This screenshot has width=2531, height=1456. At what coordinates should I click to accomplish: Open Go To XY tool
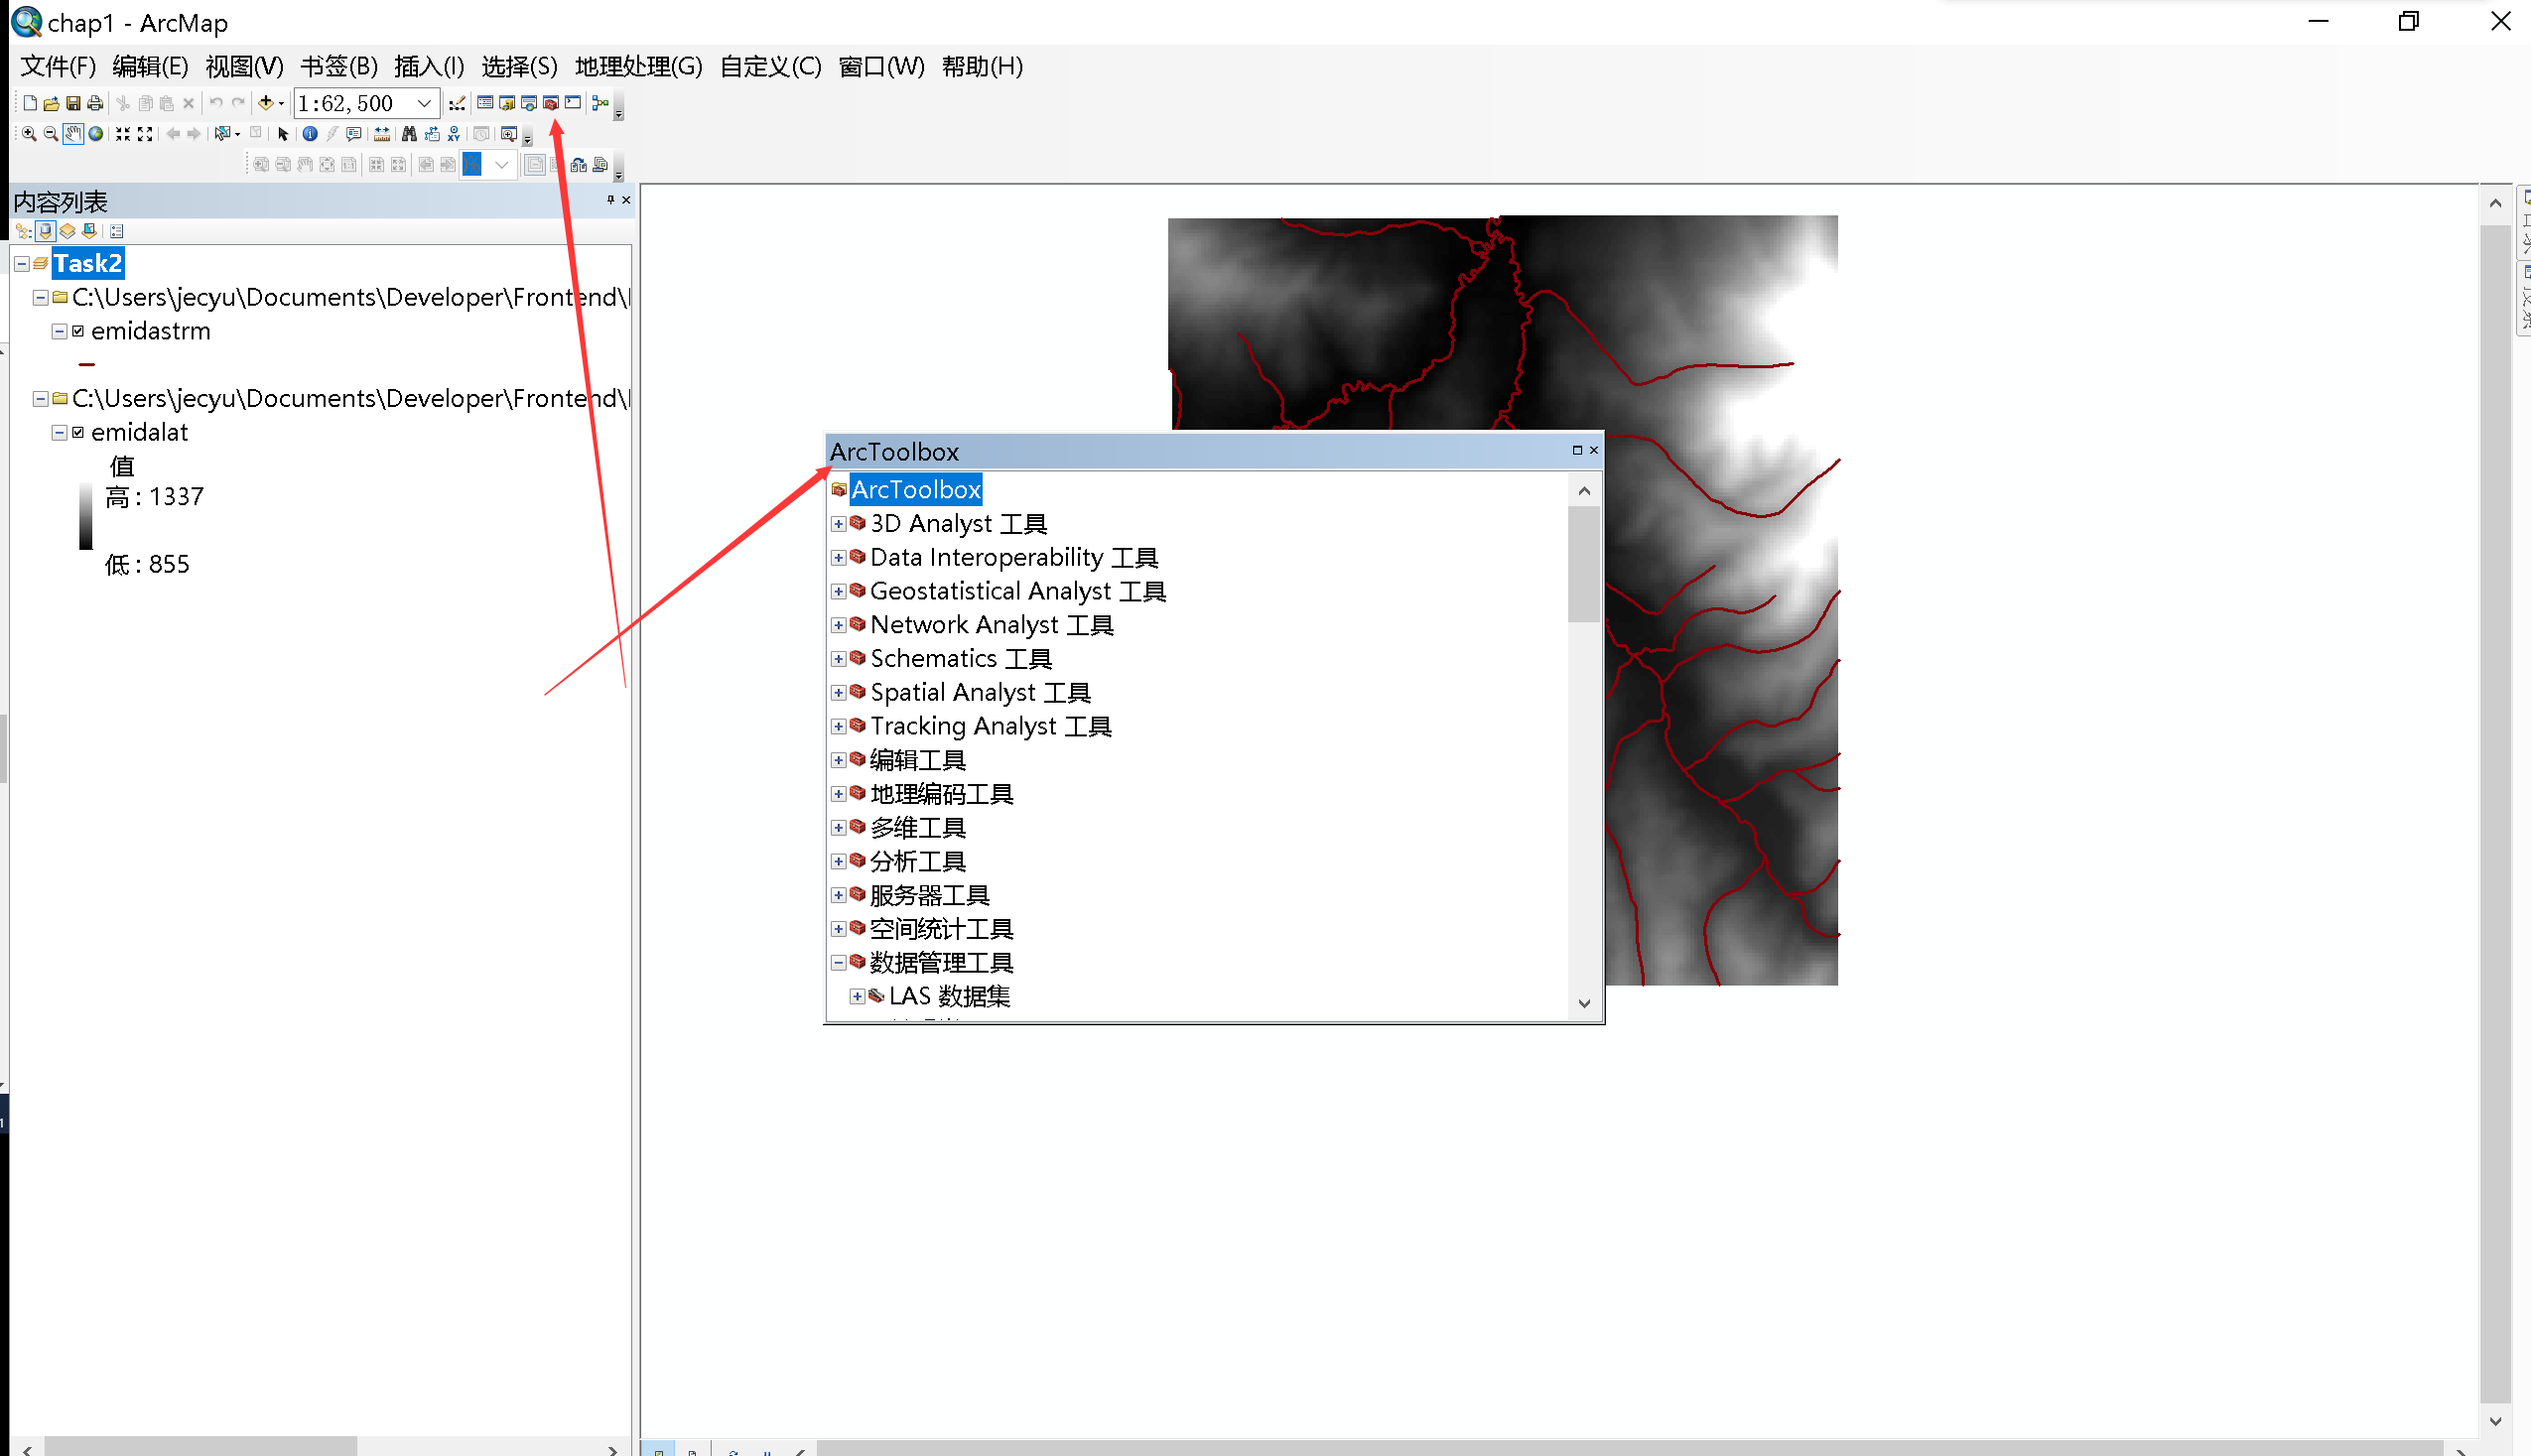click(454, 134)
